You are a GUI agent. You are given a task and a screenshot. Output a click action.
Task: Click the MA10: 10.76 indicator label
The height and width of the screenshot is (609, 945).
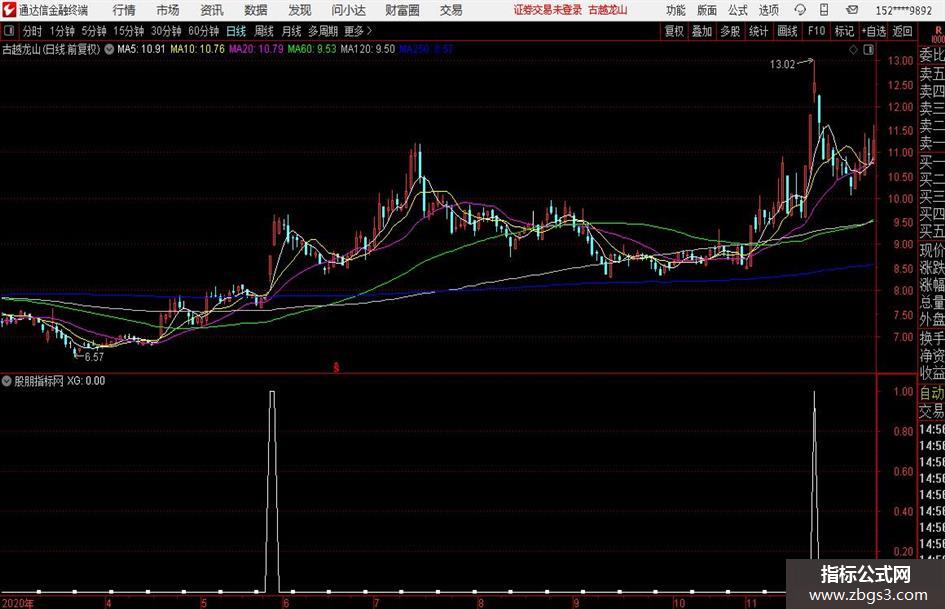[197, 49]
